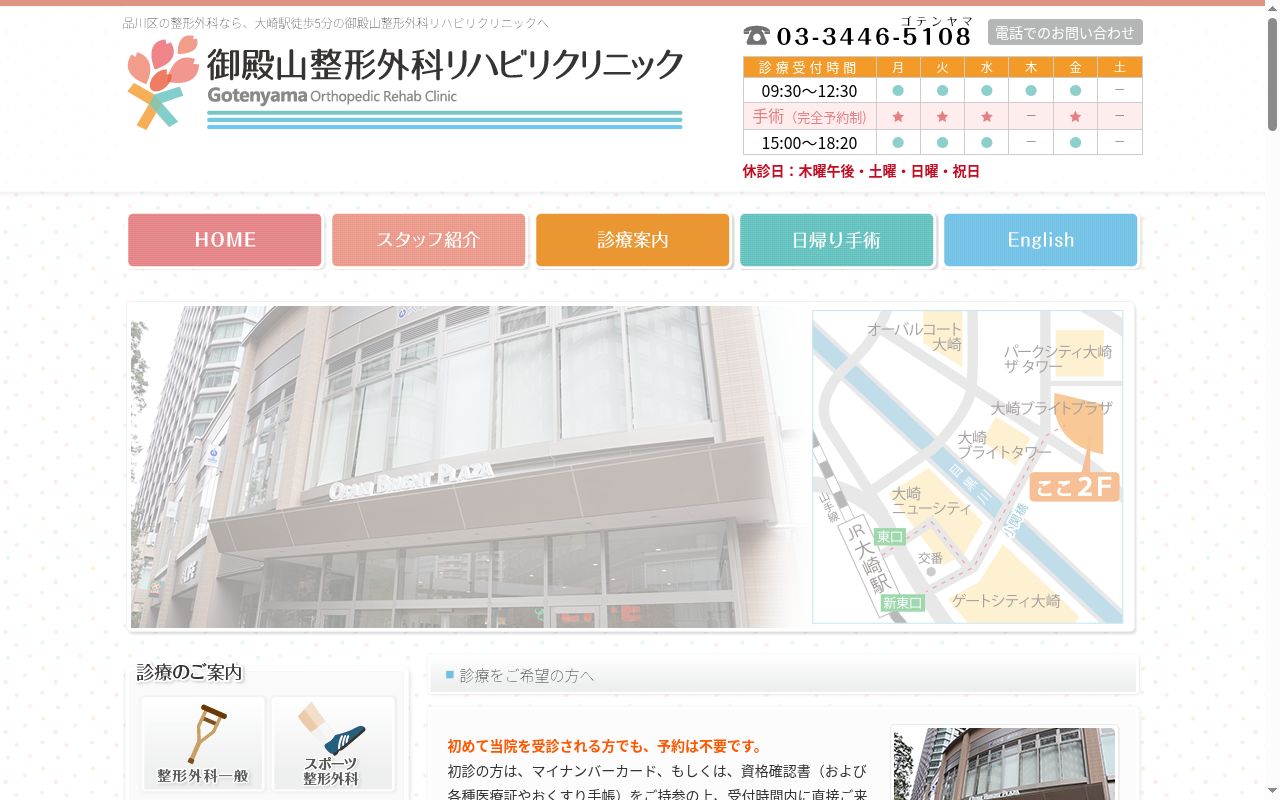Click the 電話でのお問い合わせ button
This screenshot has height=800, width=1280.
[x=1065, y=32]
